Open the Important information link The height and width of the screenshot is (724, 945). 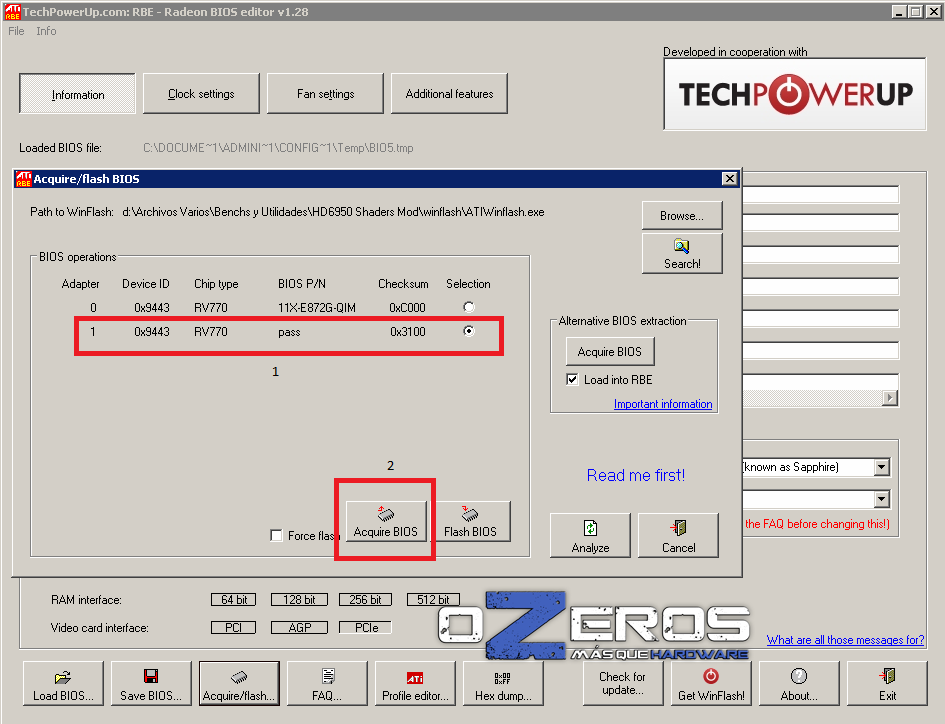[663, 404]
